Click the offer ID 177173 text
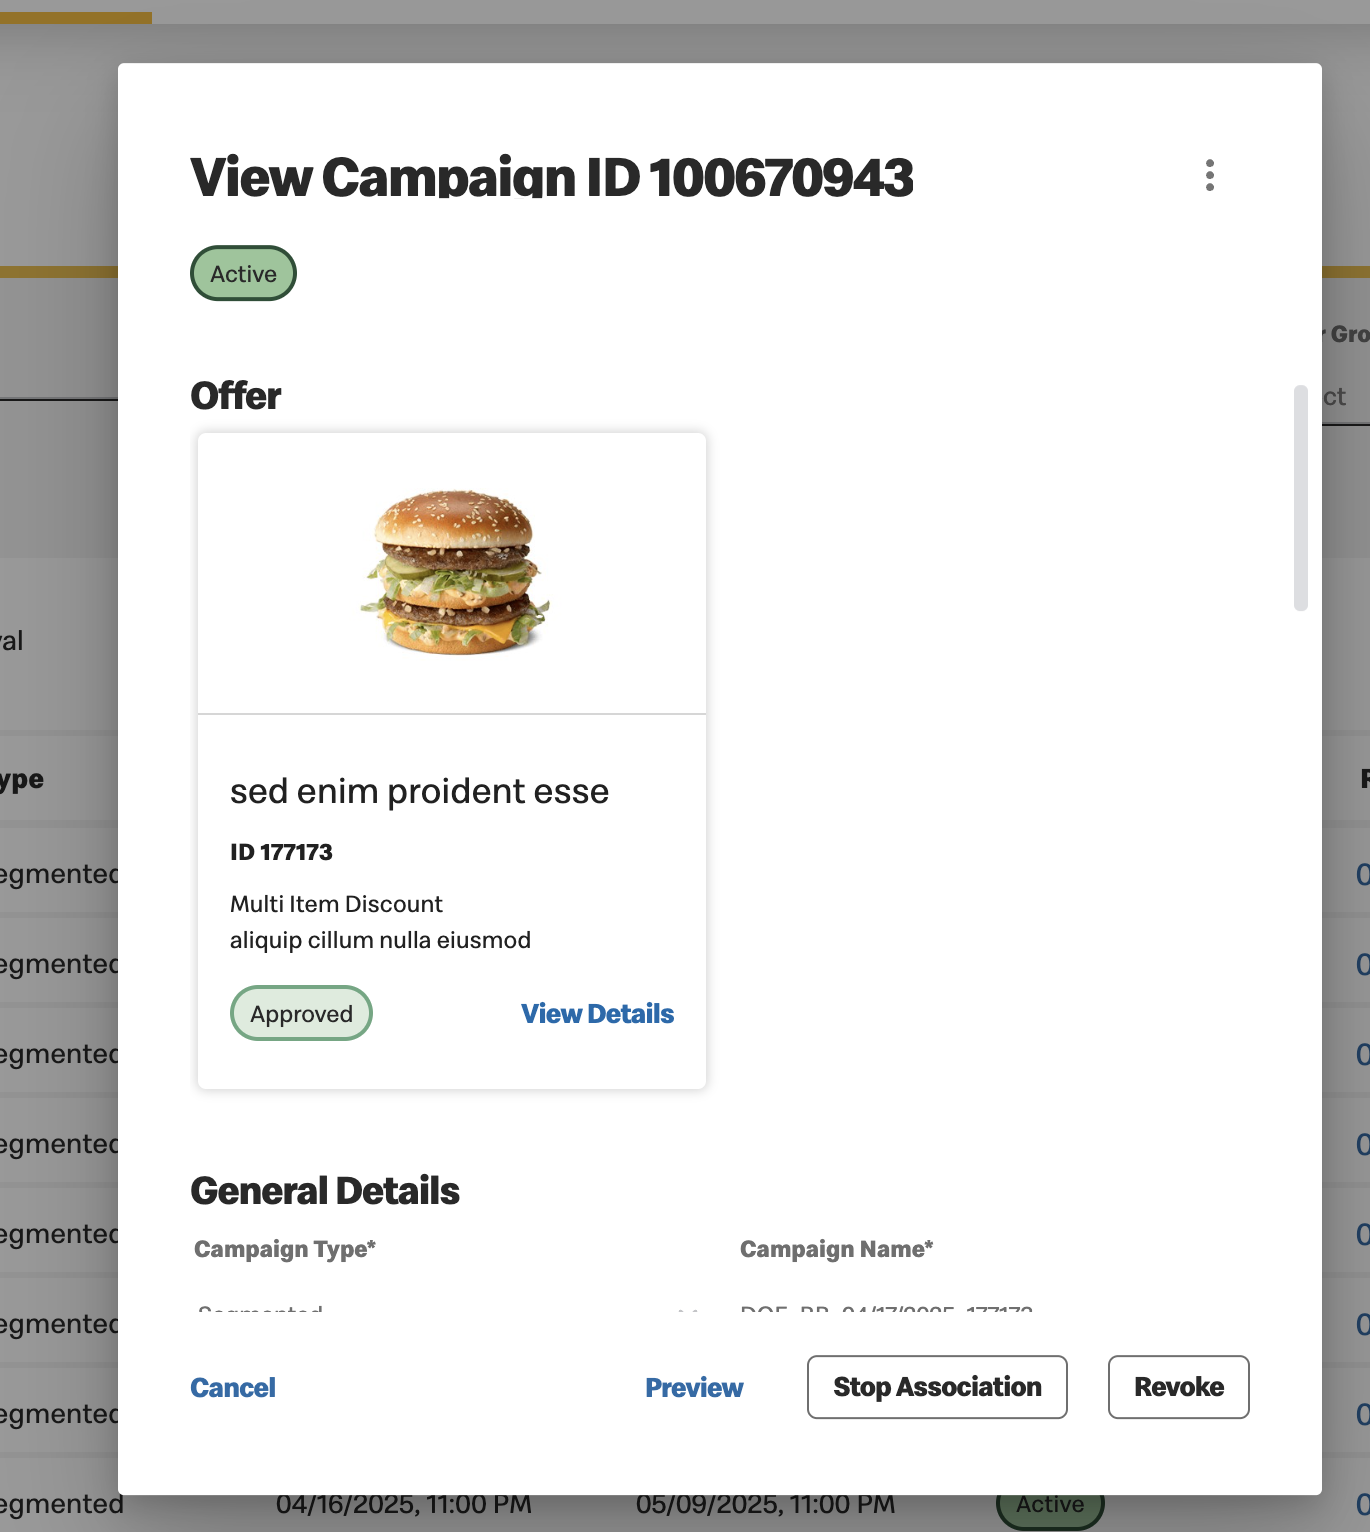The height and width of the screenshot is (1532, 1370). click(x=281, y=852)
